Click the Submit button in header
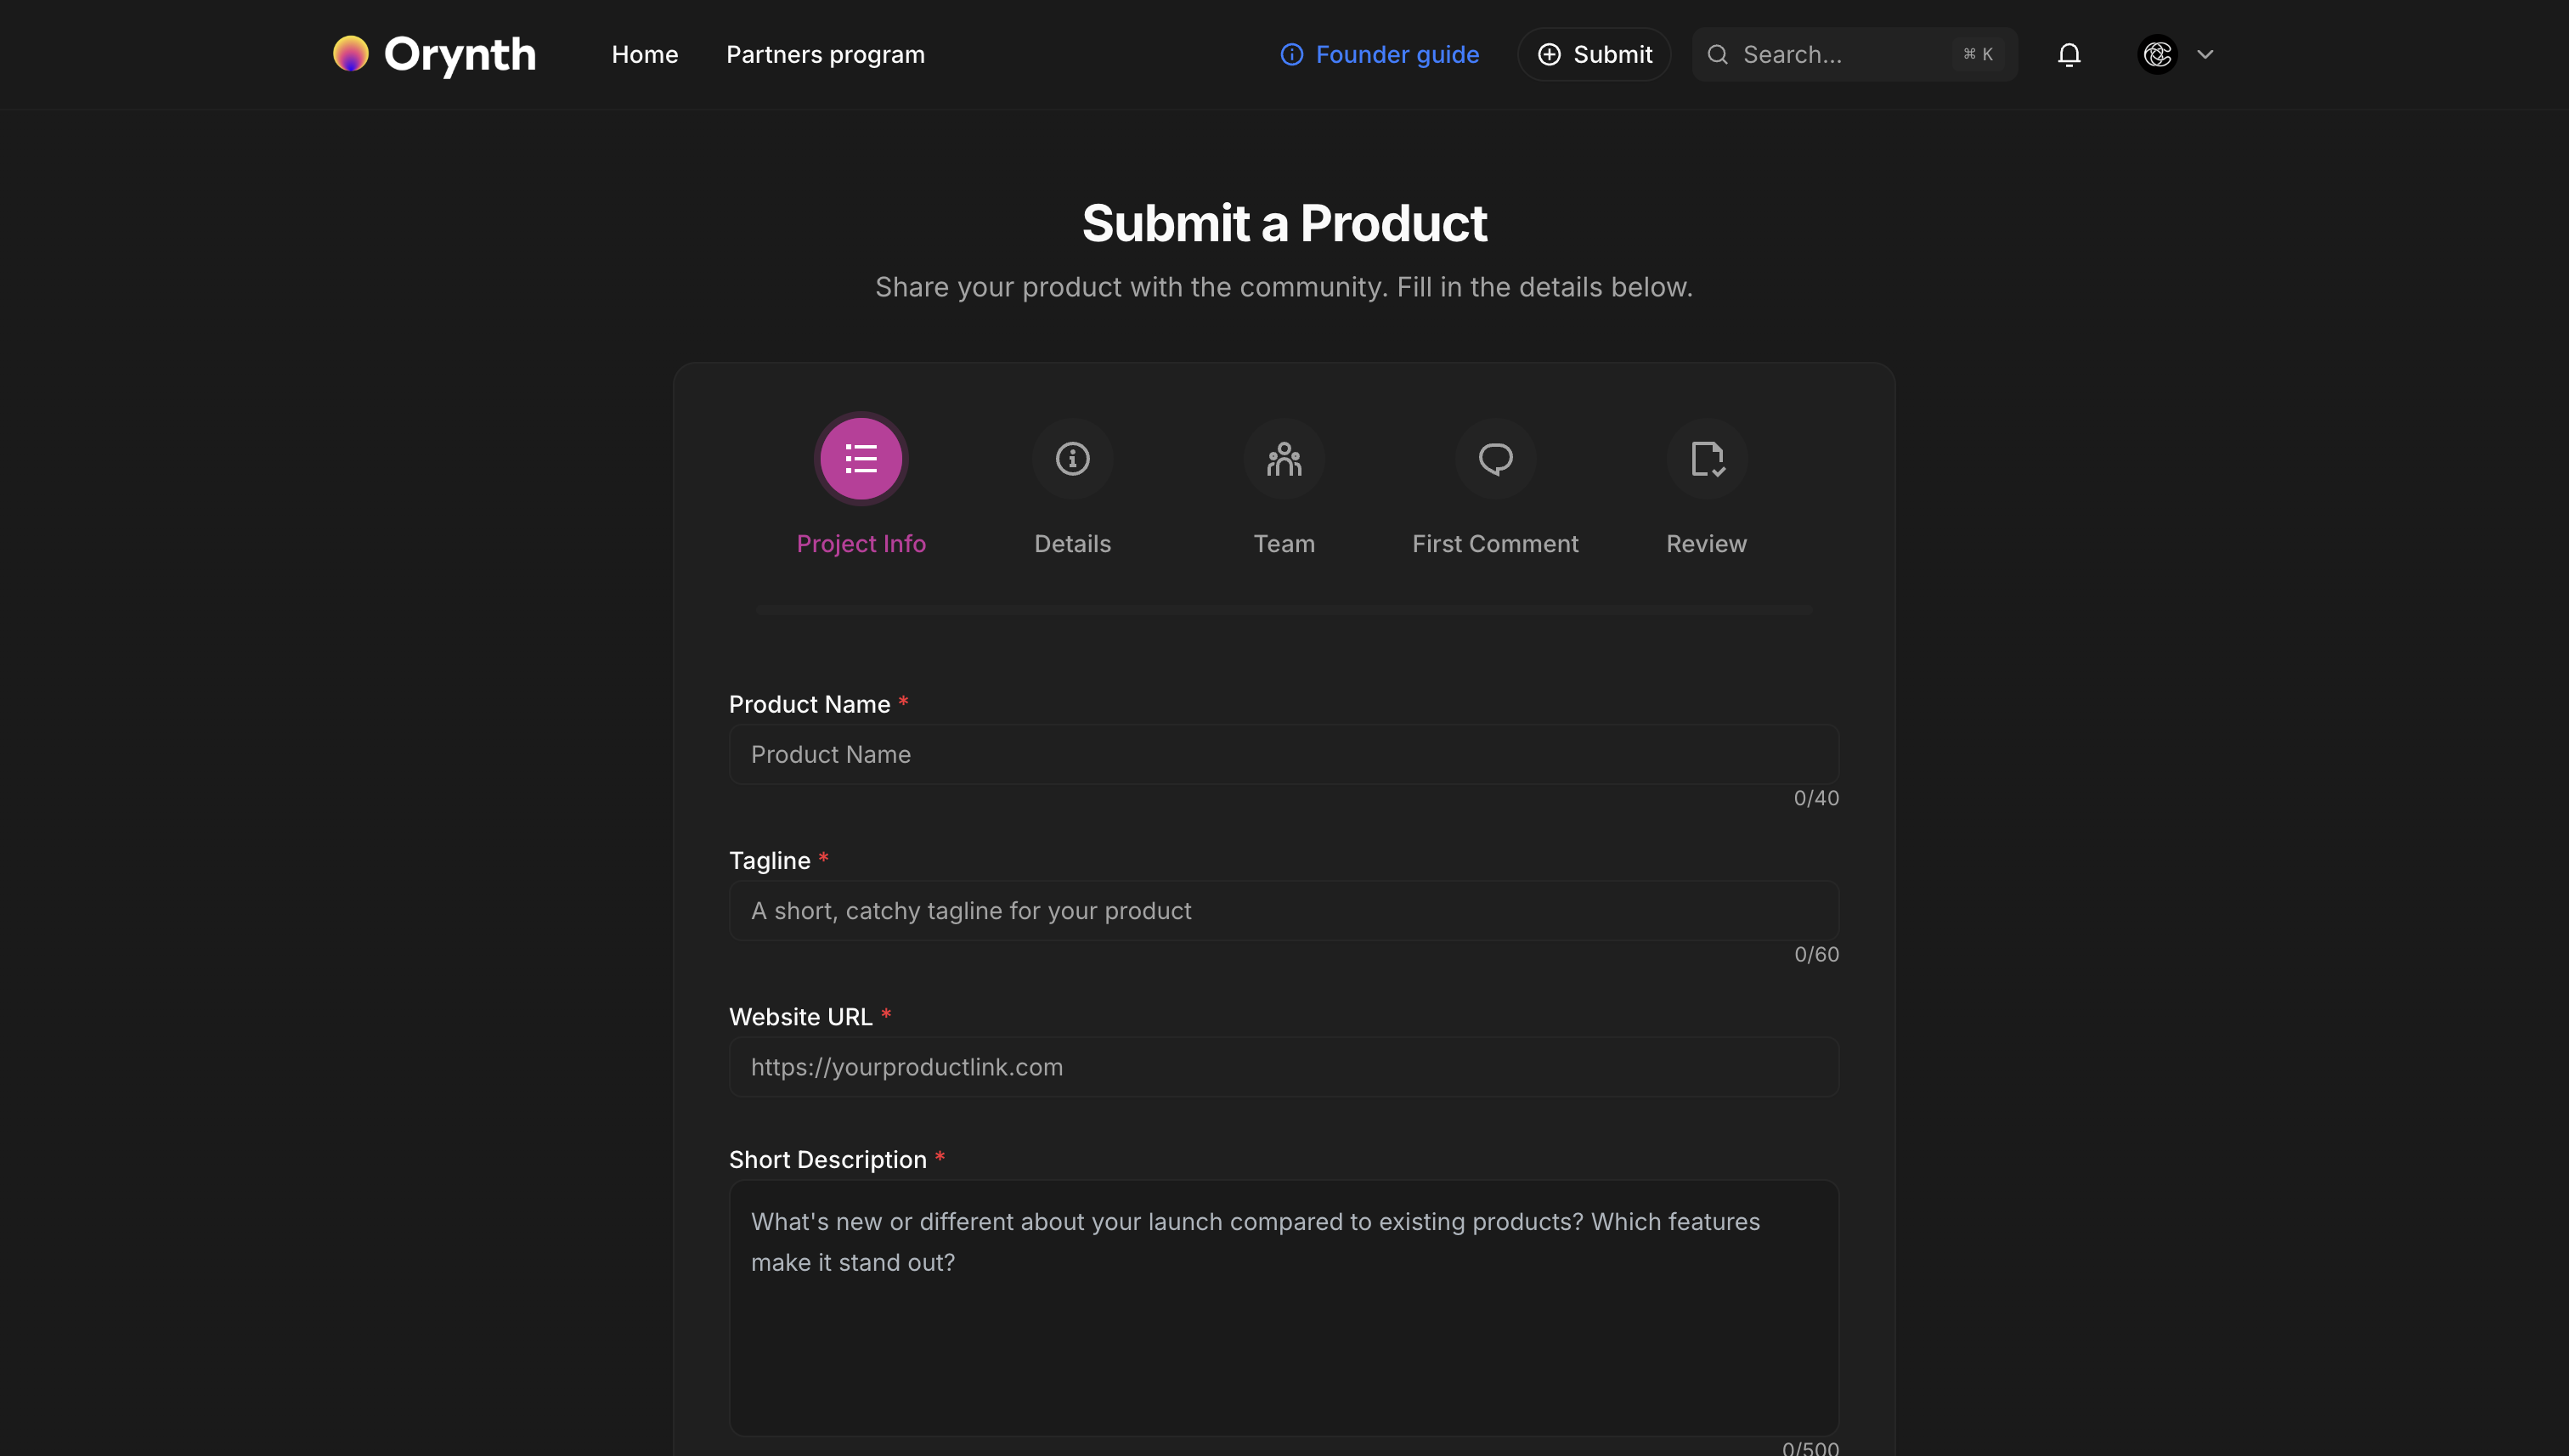The image size is (2569, 1456). (1594, 54)
